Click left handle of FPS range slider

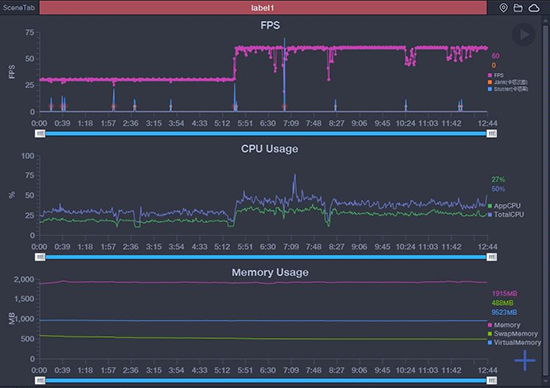point(40,134)
